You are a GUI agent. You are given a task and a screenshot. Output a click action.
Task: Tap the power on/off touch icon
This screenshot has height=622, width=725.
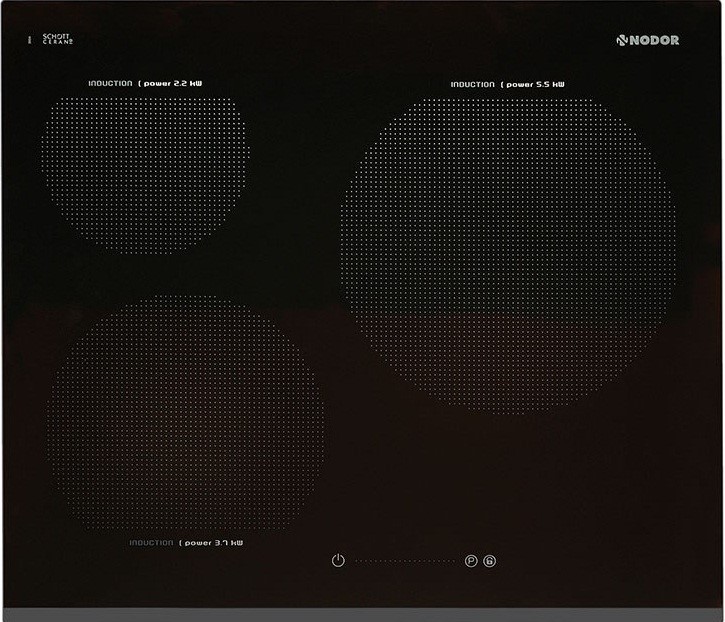click(338, 560)
